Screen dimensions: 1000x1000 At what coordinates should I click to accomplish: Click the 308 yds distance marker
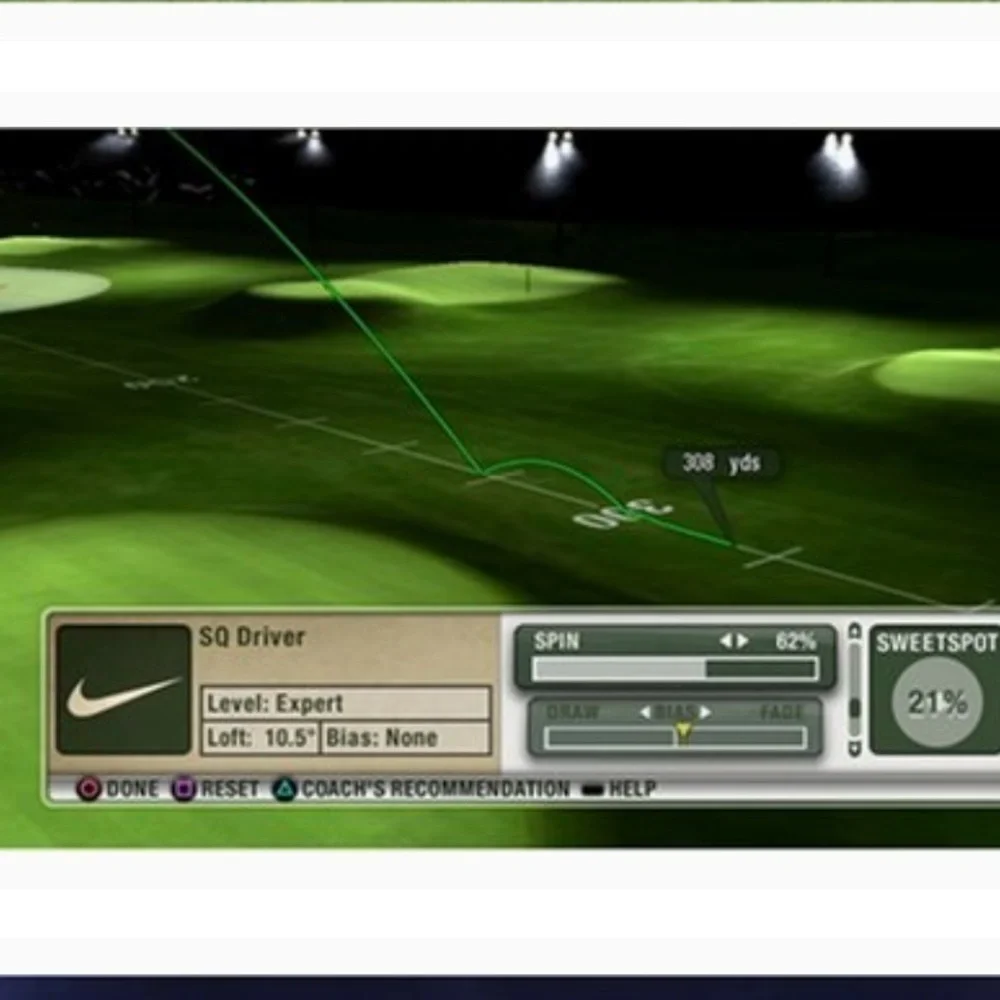click(721, 462)
